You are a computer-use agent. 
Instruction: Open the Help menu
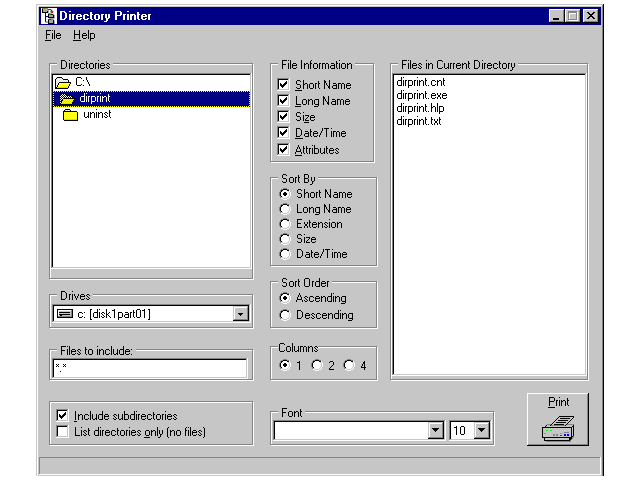[84, 35]
